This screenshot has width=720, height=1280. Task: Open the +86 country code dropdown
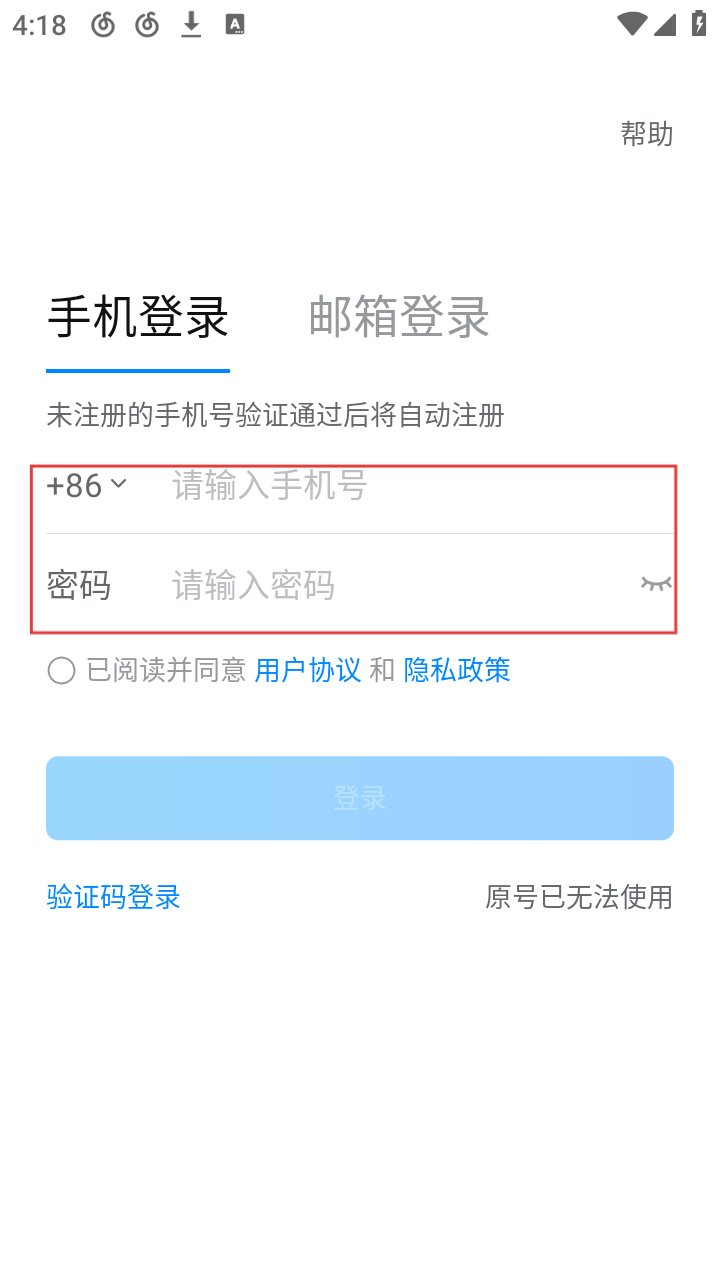87,486
